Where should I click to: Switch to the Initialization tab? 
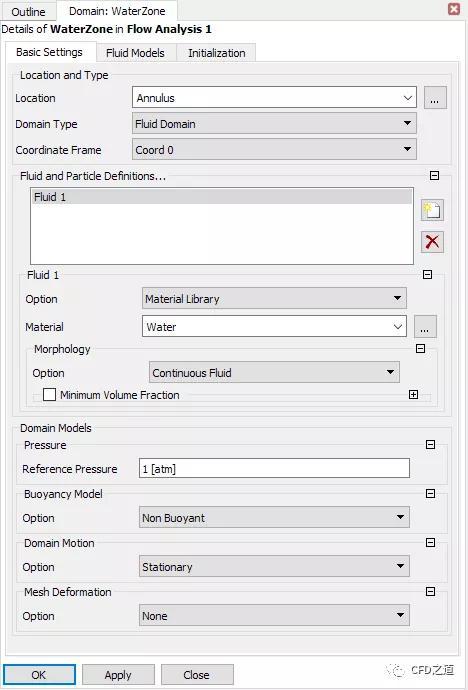216,53
